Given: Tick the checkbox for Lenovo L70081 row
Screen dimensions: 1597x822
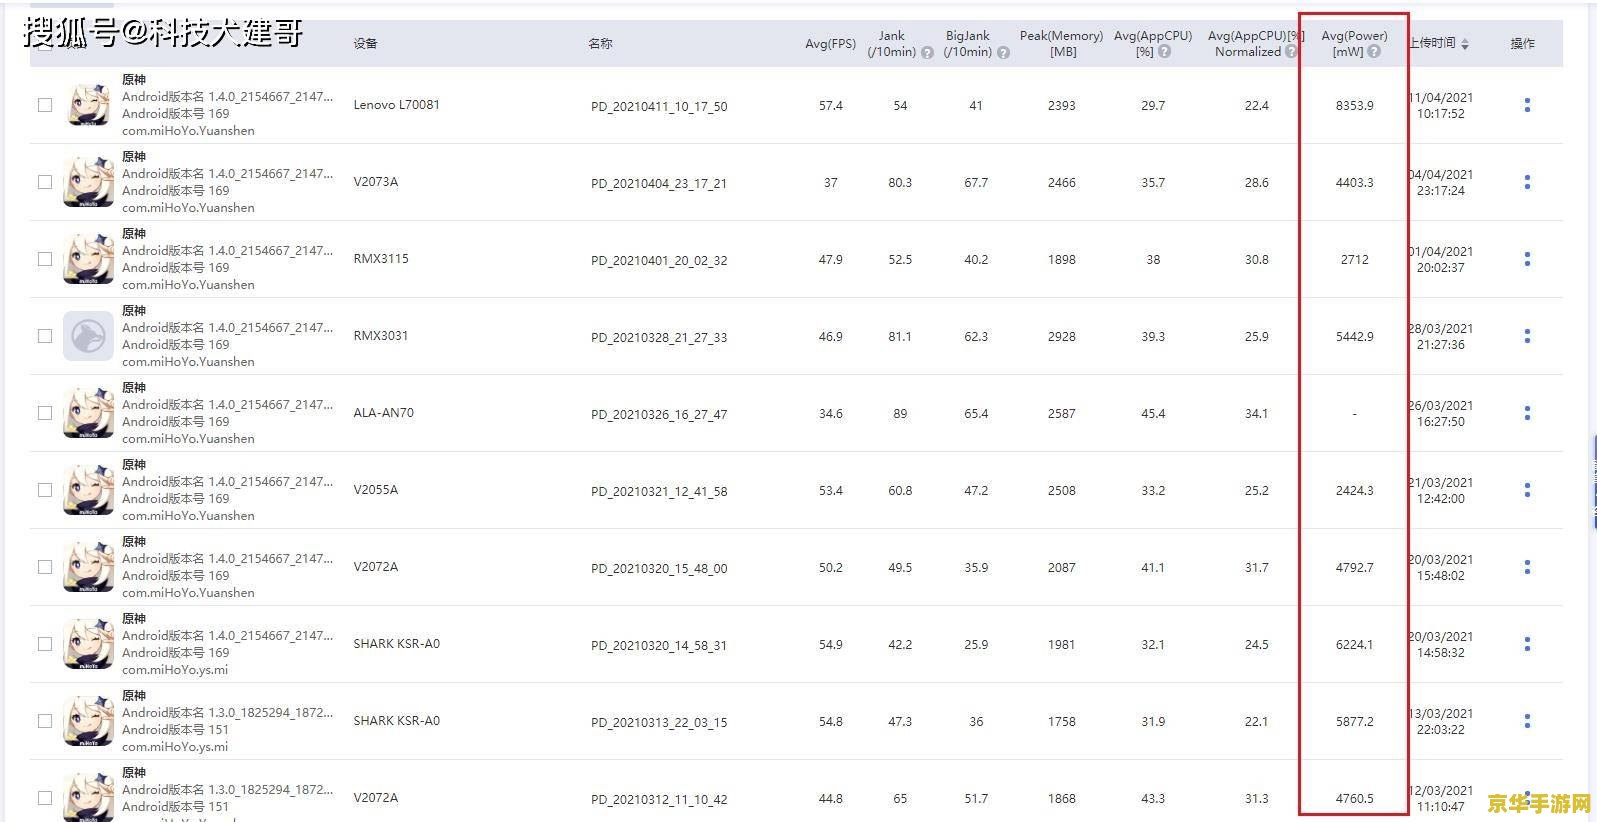Looking at the screenshot, I should click(x=45, y=105).
